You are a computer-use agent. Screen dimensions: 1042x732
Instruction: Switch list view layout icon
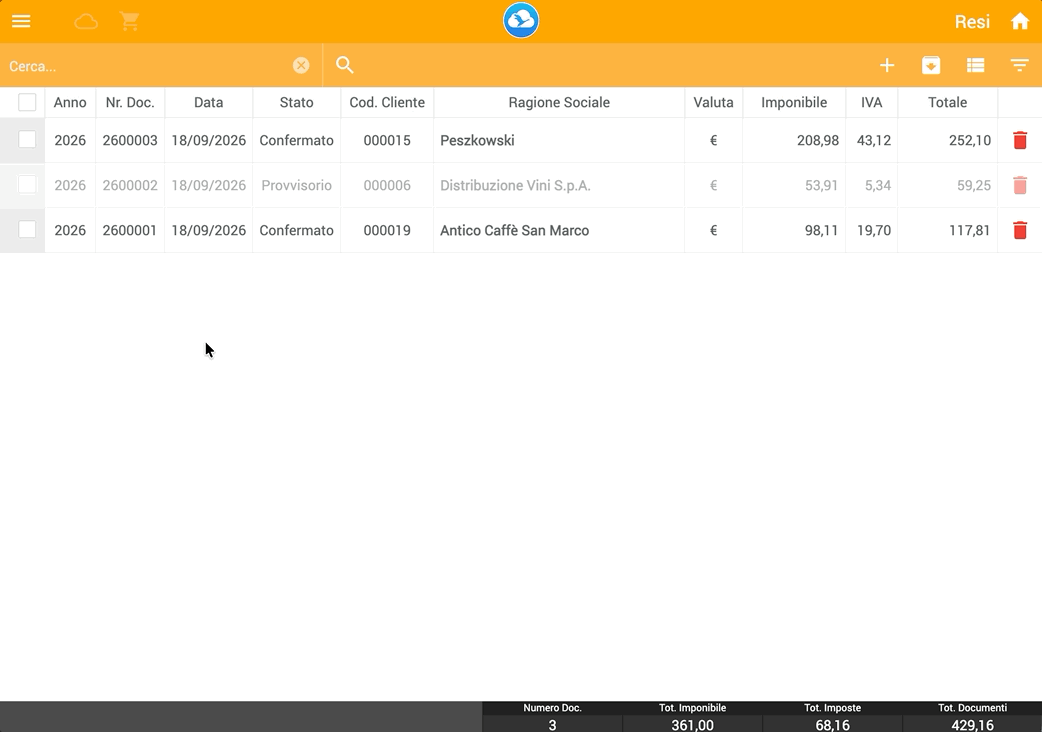click(976, 65)
